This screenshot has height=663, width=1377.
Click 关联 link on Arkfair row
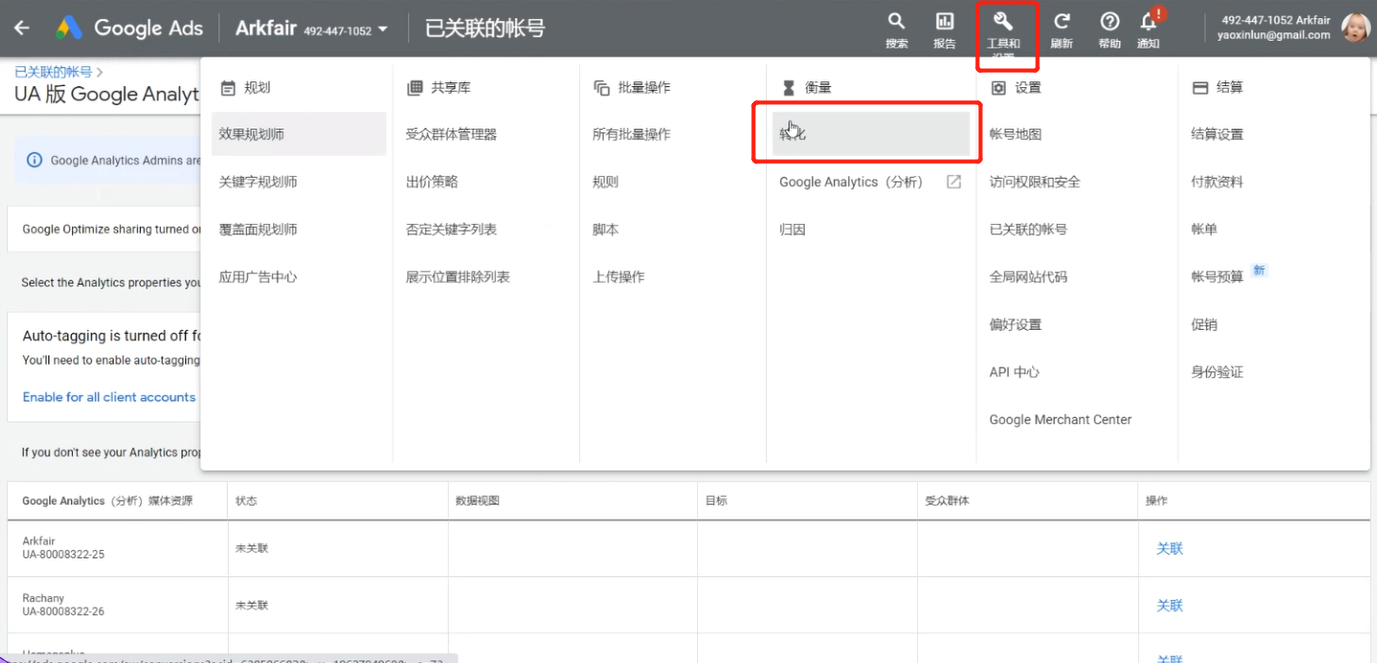coord(1168,548)
